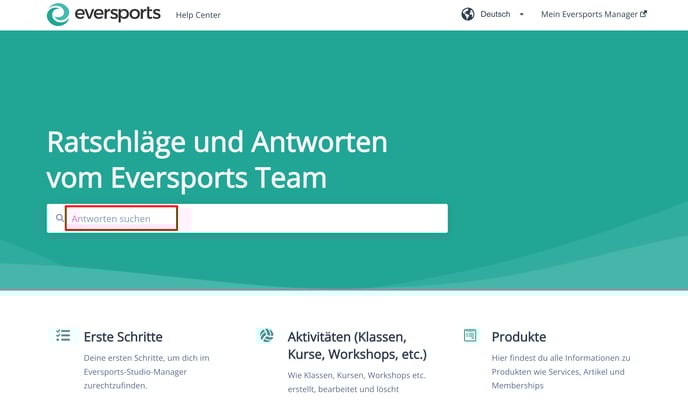Image resolution: width=688 pixels, height=406 pixels.
Task: Click the heading 'Ratschläge und Antworten'
Action: point(217,143)
